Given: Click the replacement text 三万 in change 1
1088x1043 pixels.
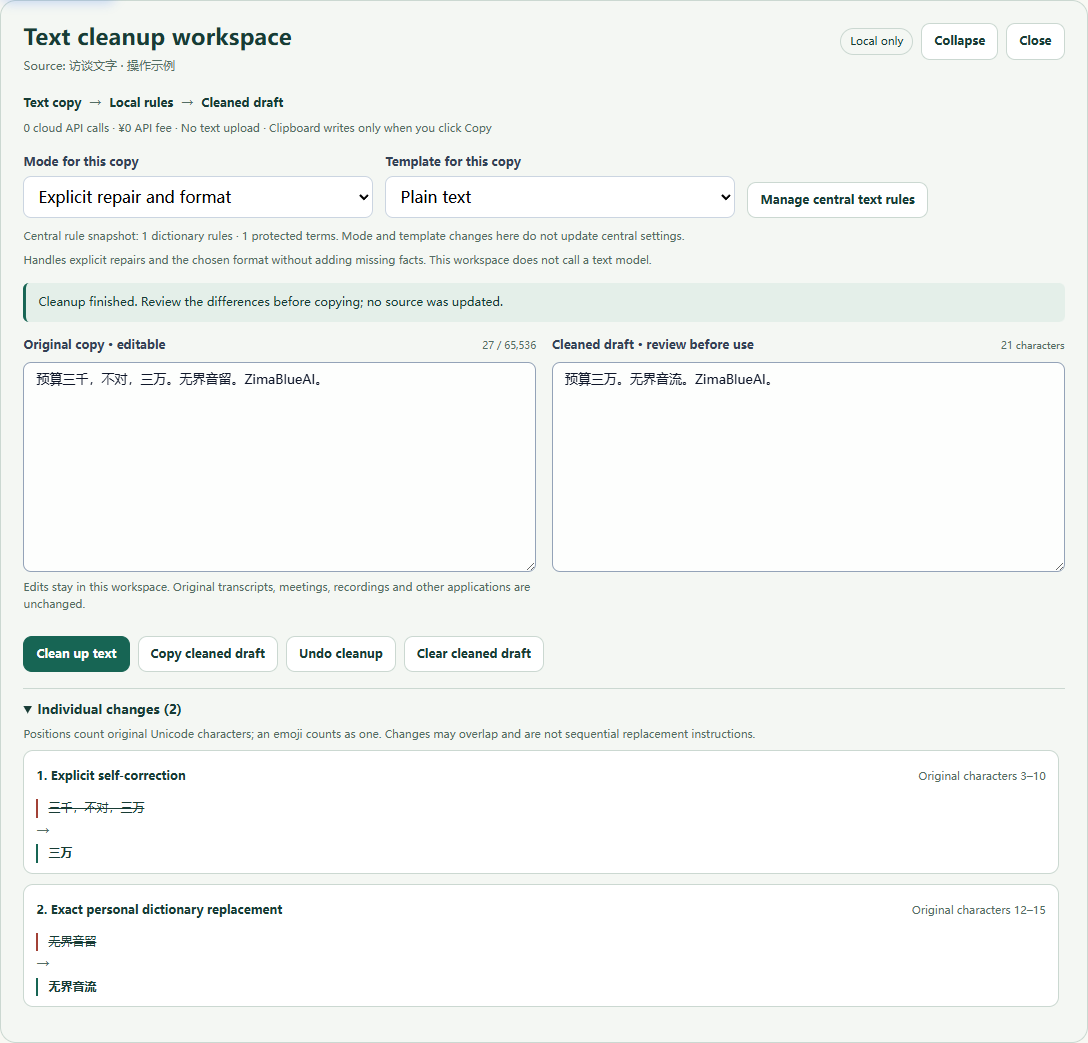Looking at the screenshot, I should coord(60,853).
